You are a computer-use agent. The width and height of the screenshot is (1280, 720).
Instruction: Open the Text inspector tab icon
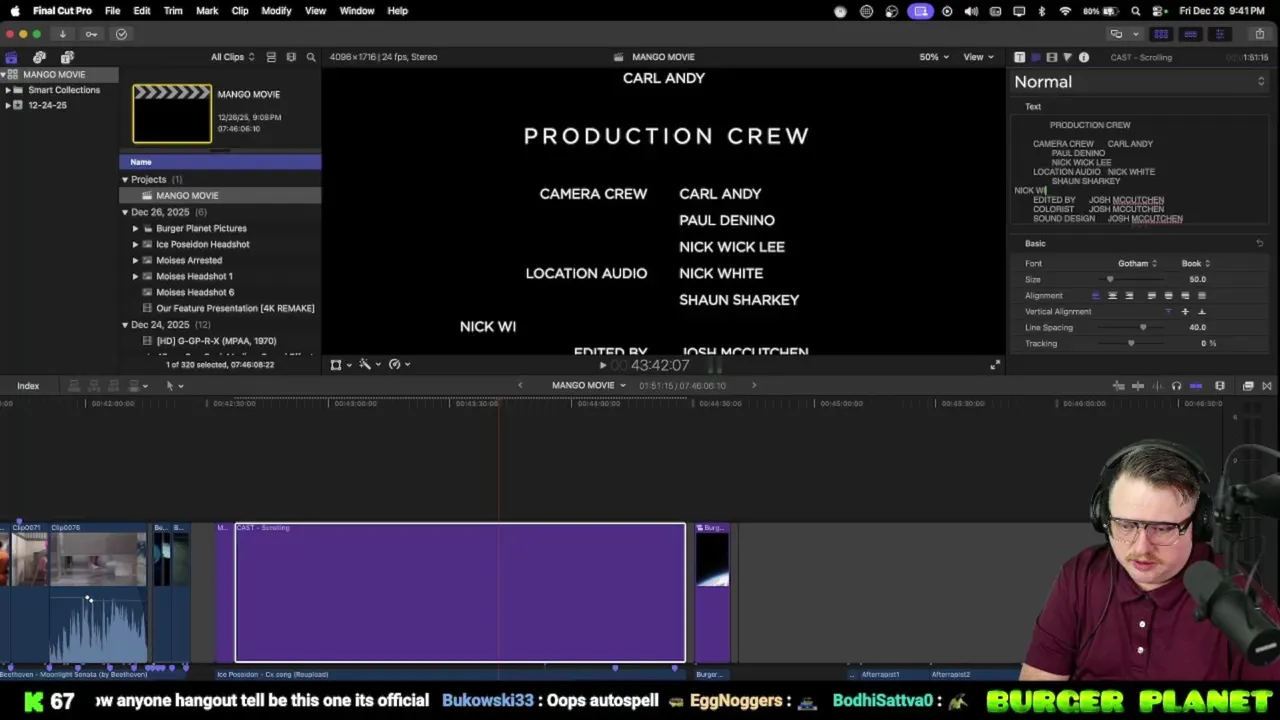(1019, 57)
